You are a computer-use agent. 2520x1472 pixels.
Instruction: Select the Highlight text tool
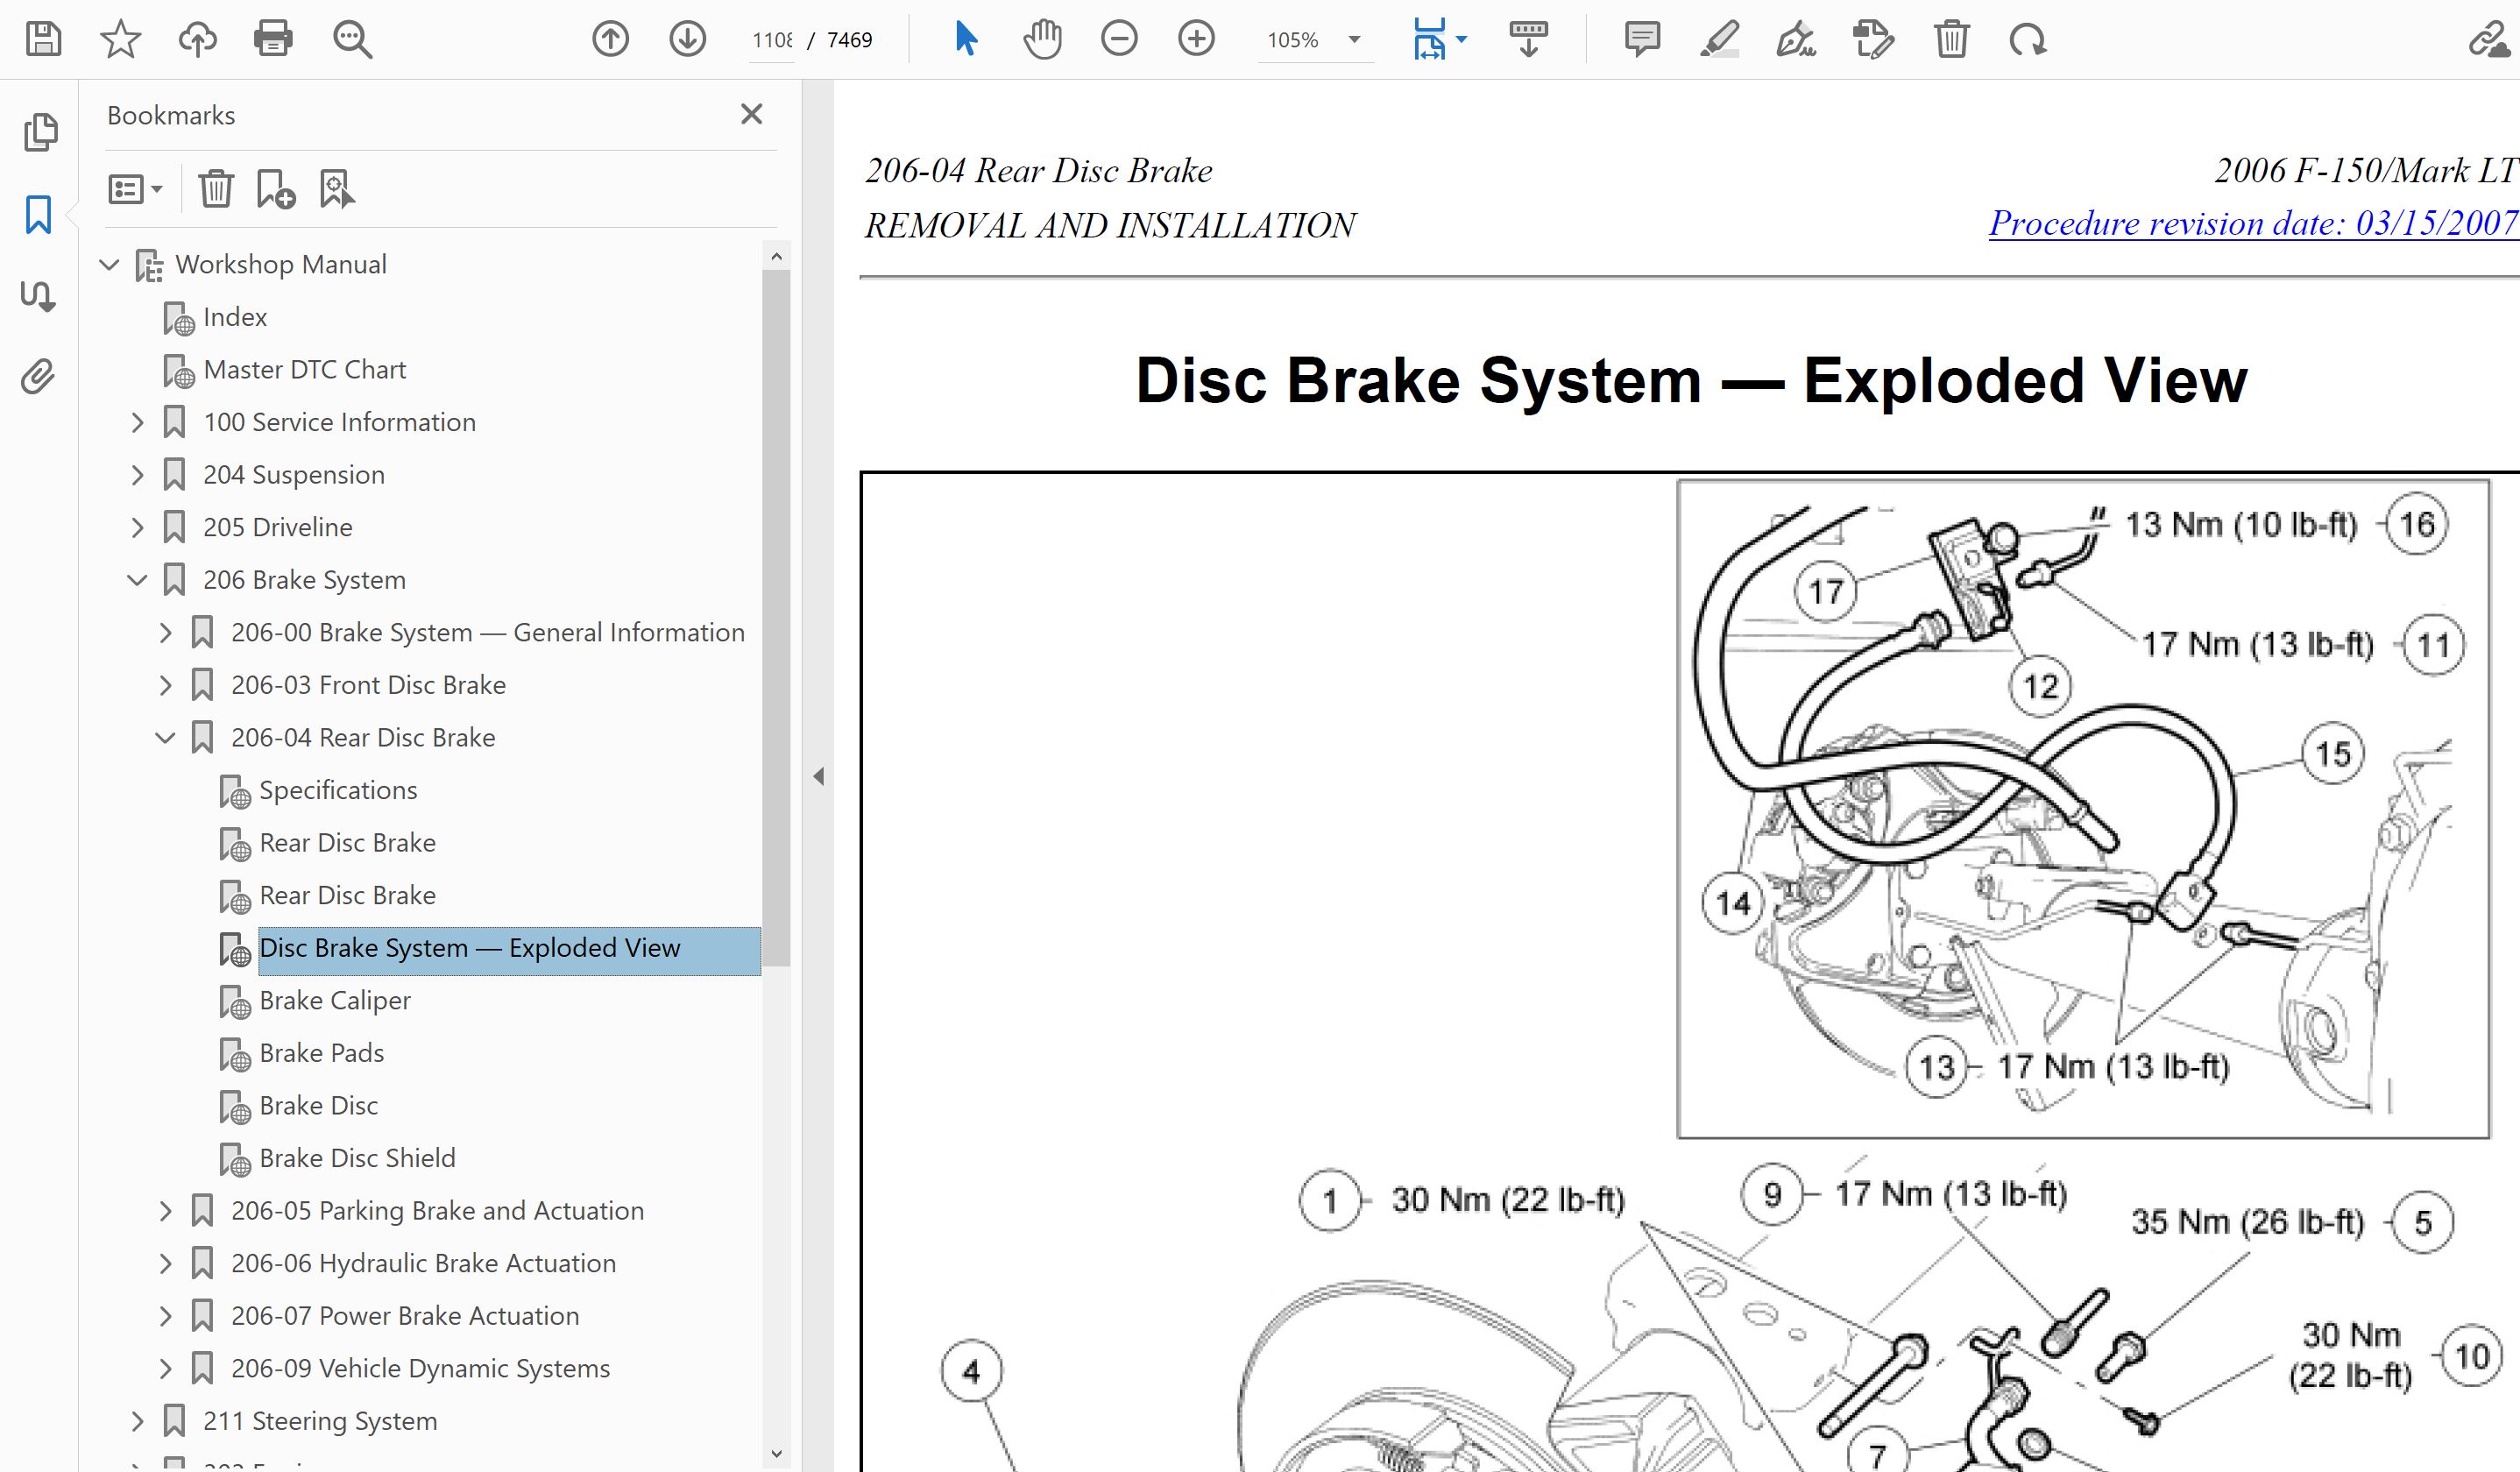[1719, 40]
